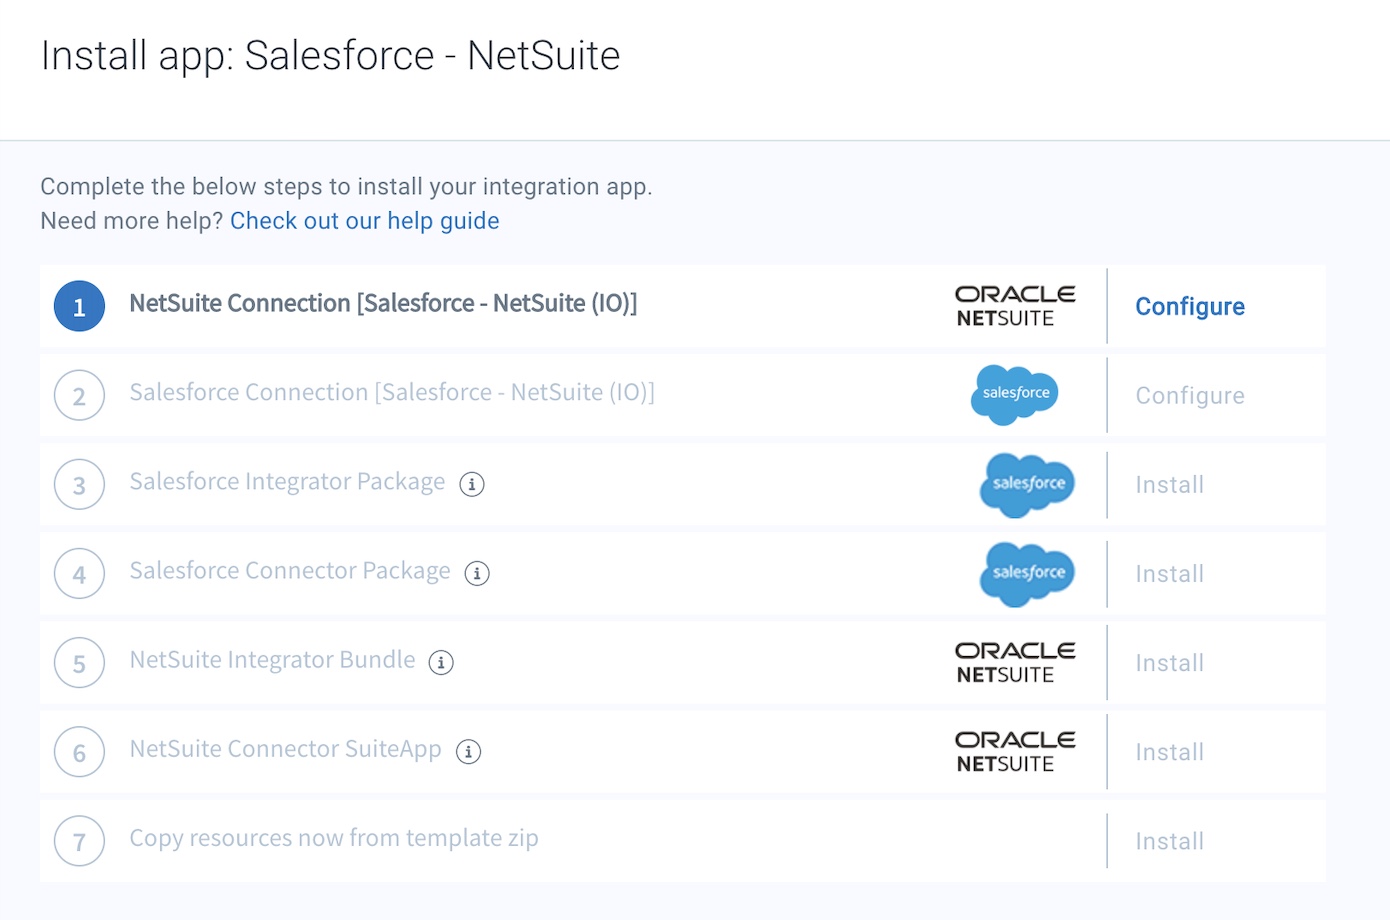The height and width of the screenshot is (920, 1390).
Task: Open the info icon beside Salesforce Integrator Package
Action: point(472,484)
